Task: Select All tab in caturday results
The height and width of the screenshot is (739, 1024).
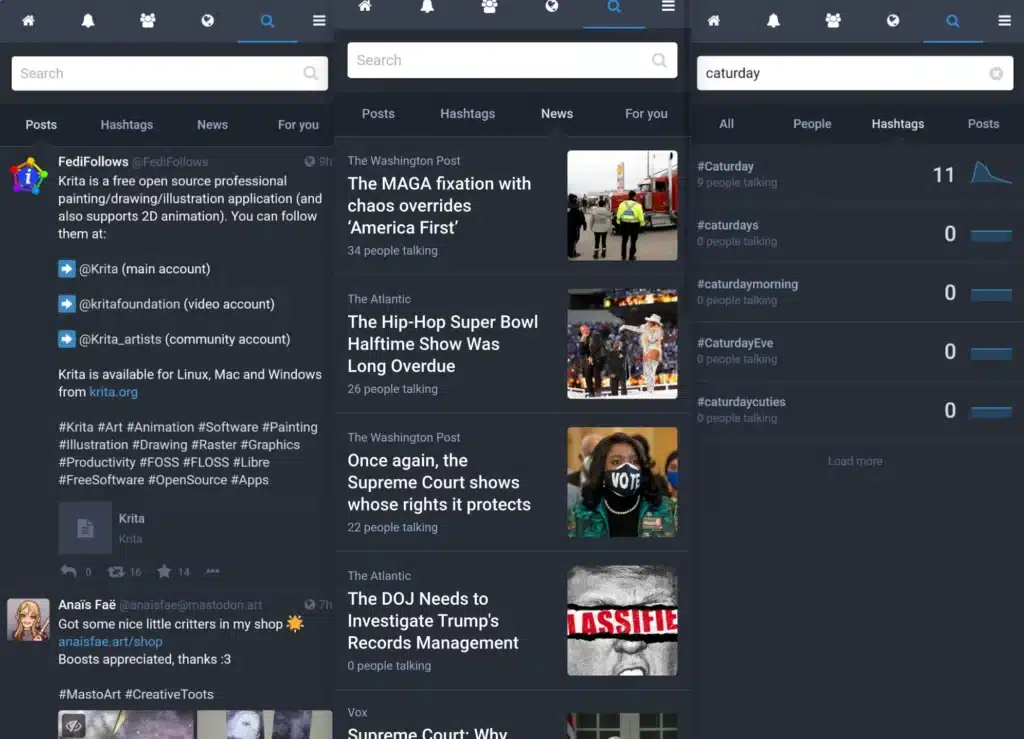Action: tap(727, 124)
